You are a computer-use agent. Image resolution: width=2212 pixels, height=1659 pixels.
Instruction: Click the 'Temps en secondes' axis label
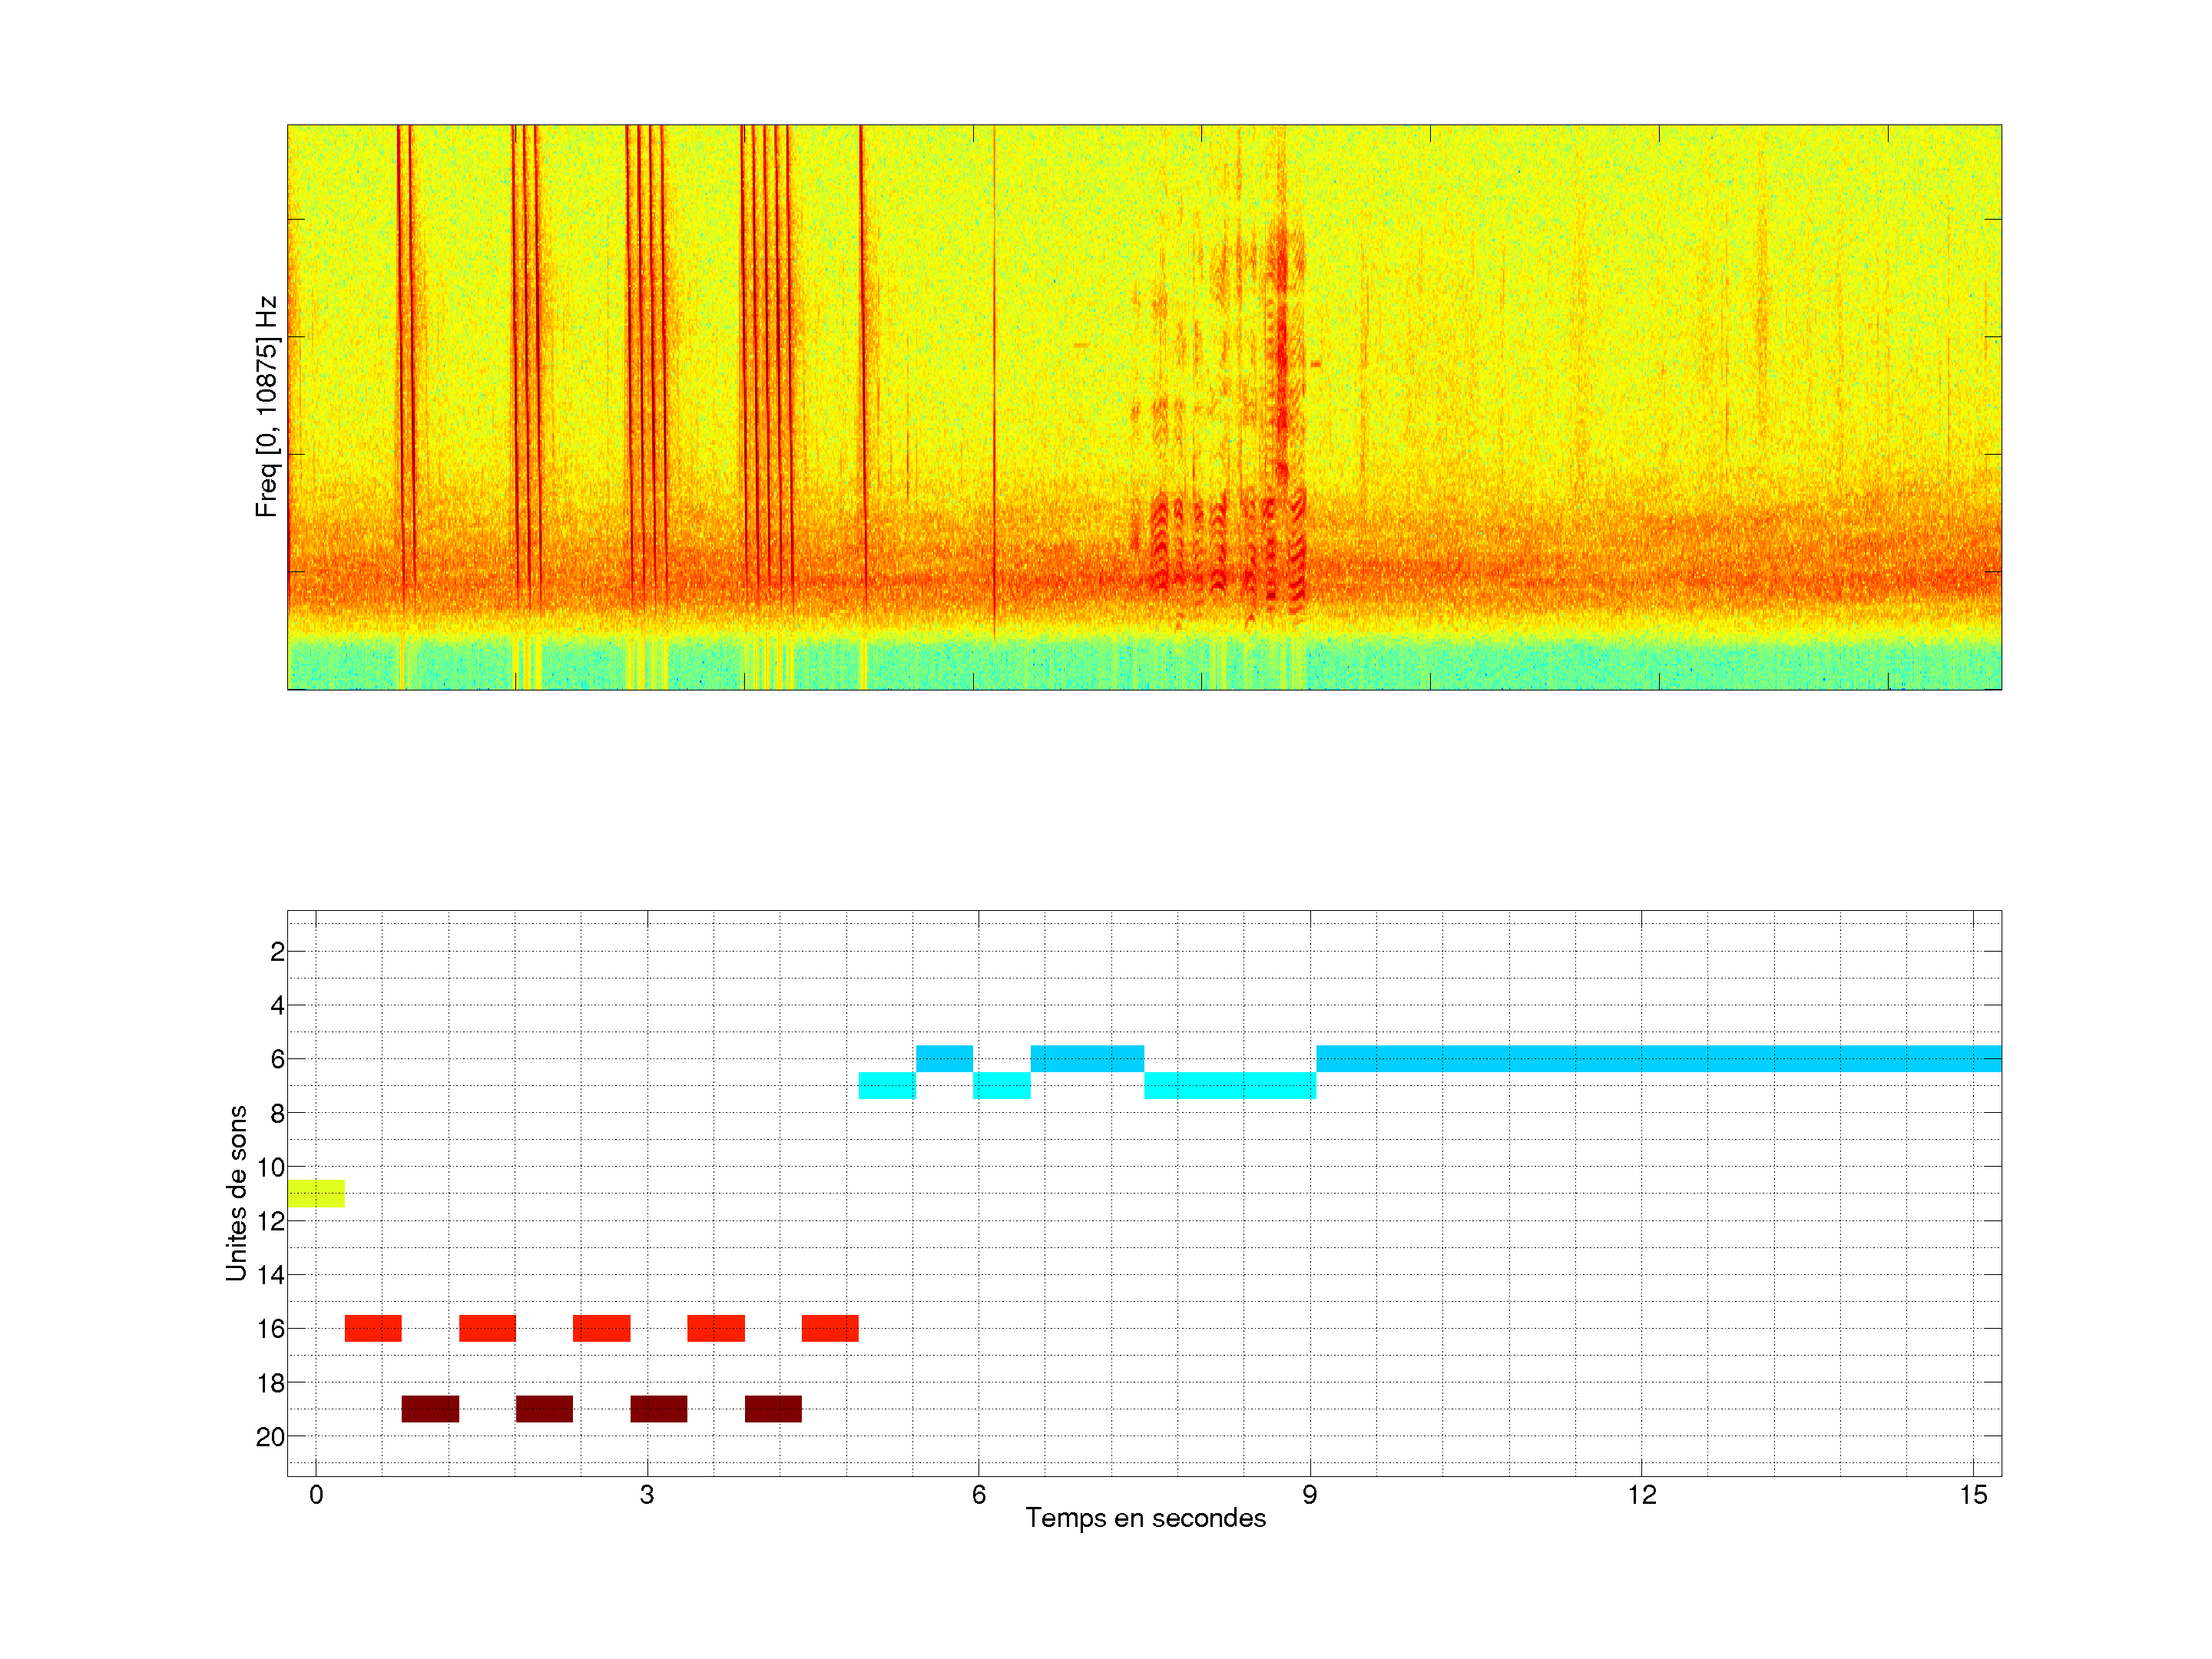(x=1145, y=1518)
